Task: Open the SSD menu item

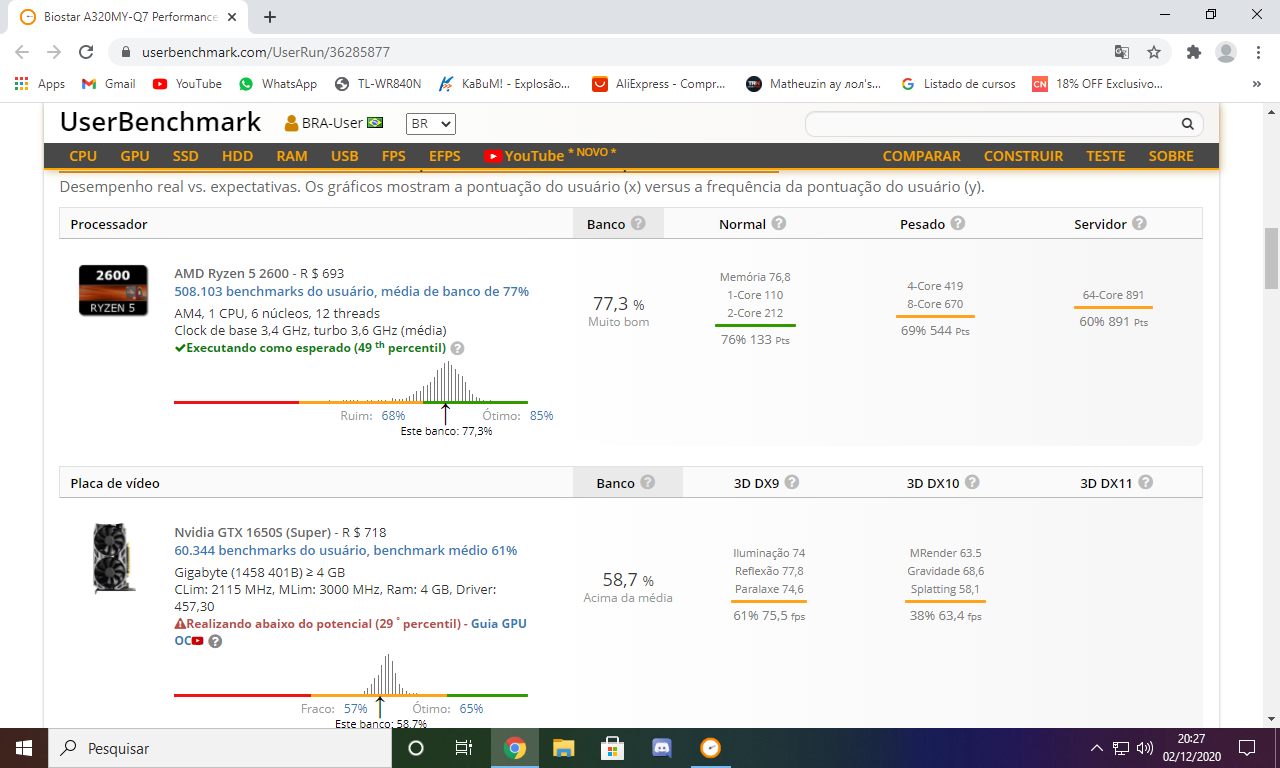Action: point(186,156)
